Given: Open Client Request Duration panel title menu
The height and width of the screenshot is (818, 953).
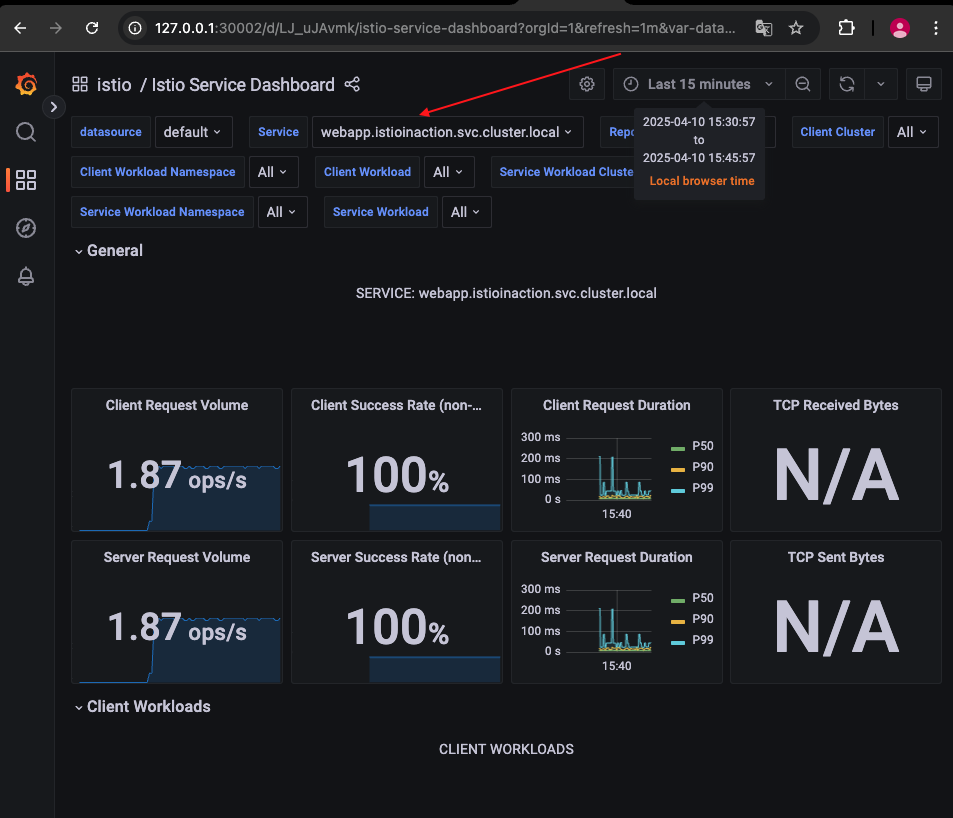Looking at the screenshot, I should click(616, 405).
